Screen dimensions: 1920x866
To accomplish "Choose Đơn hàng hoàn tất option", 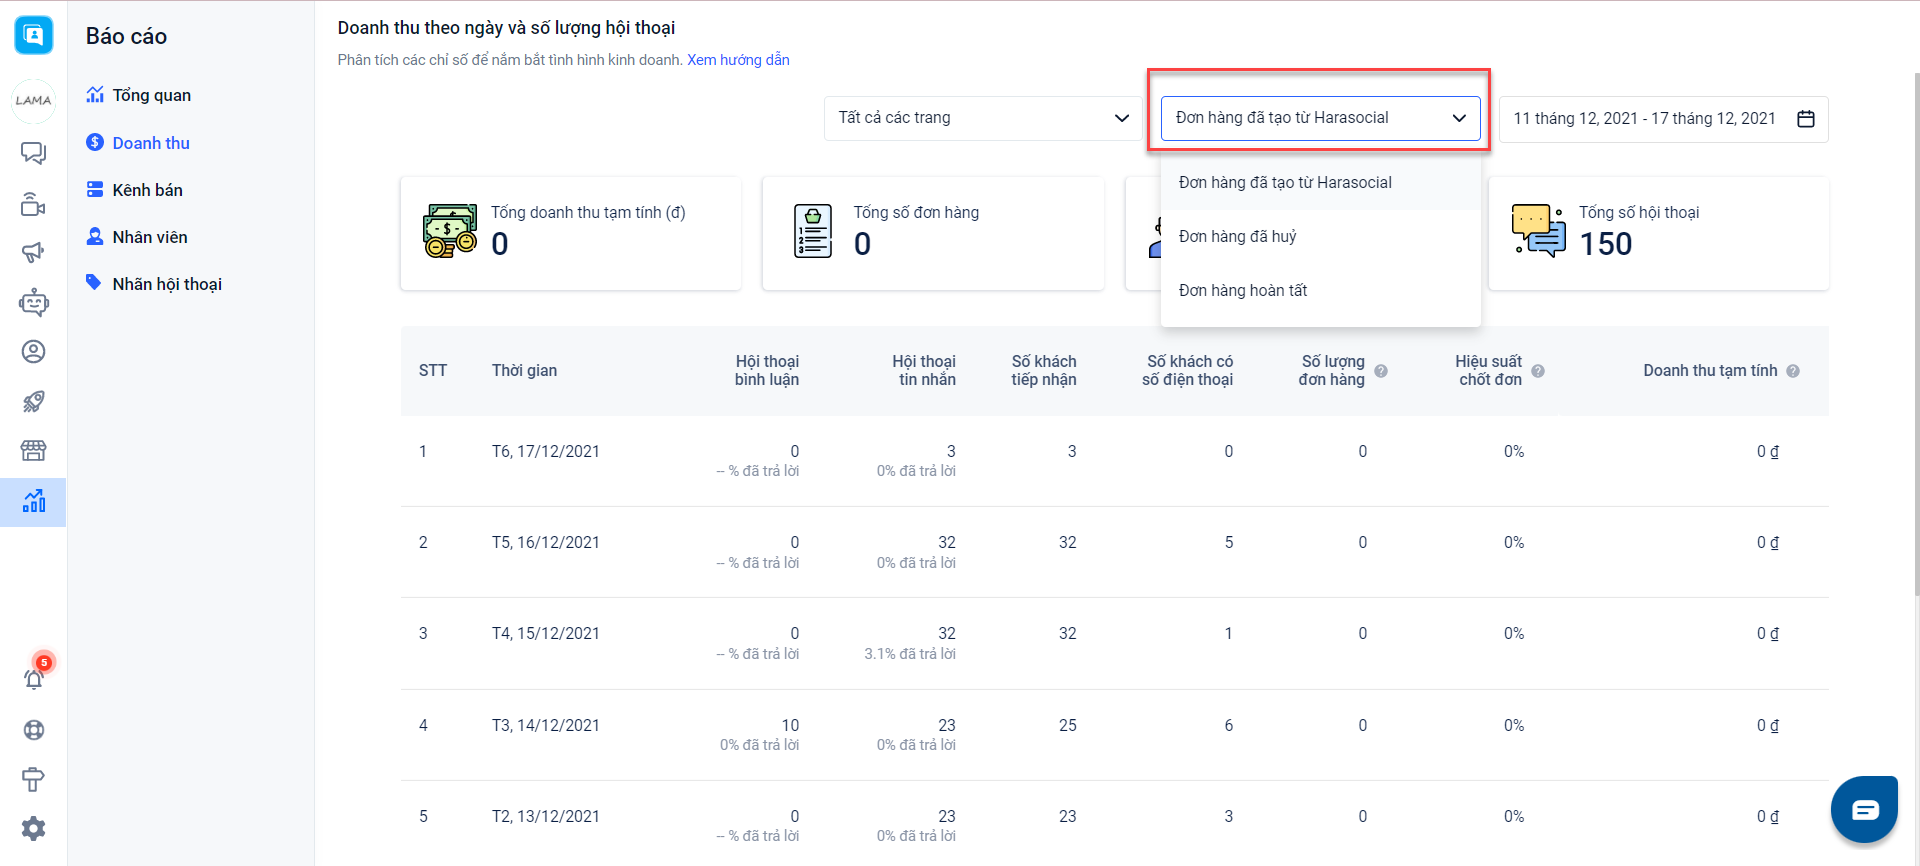I will click(x=1320, y=290).
